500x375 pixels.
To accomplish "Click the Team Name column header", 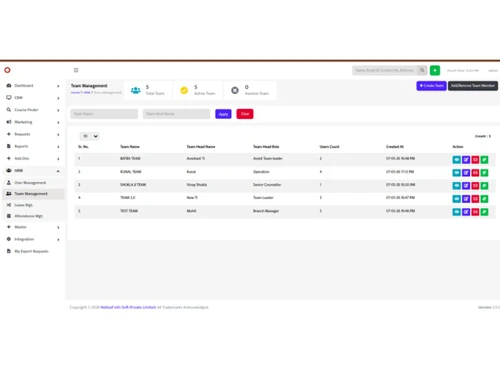I will point(130,147).
